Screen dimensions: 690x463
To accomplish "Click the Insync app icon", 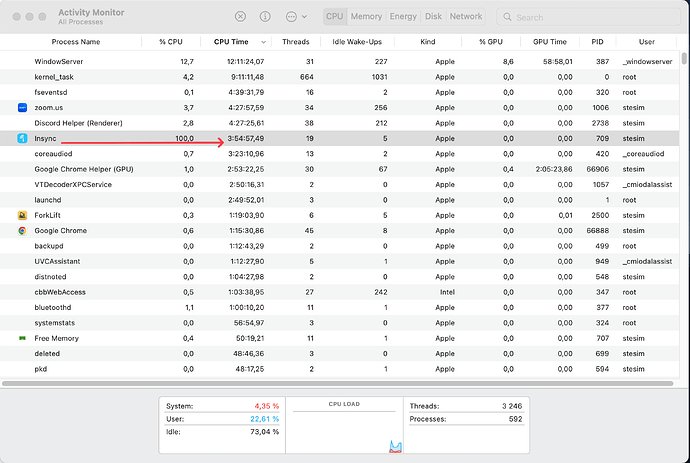I will [22, 138].
